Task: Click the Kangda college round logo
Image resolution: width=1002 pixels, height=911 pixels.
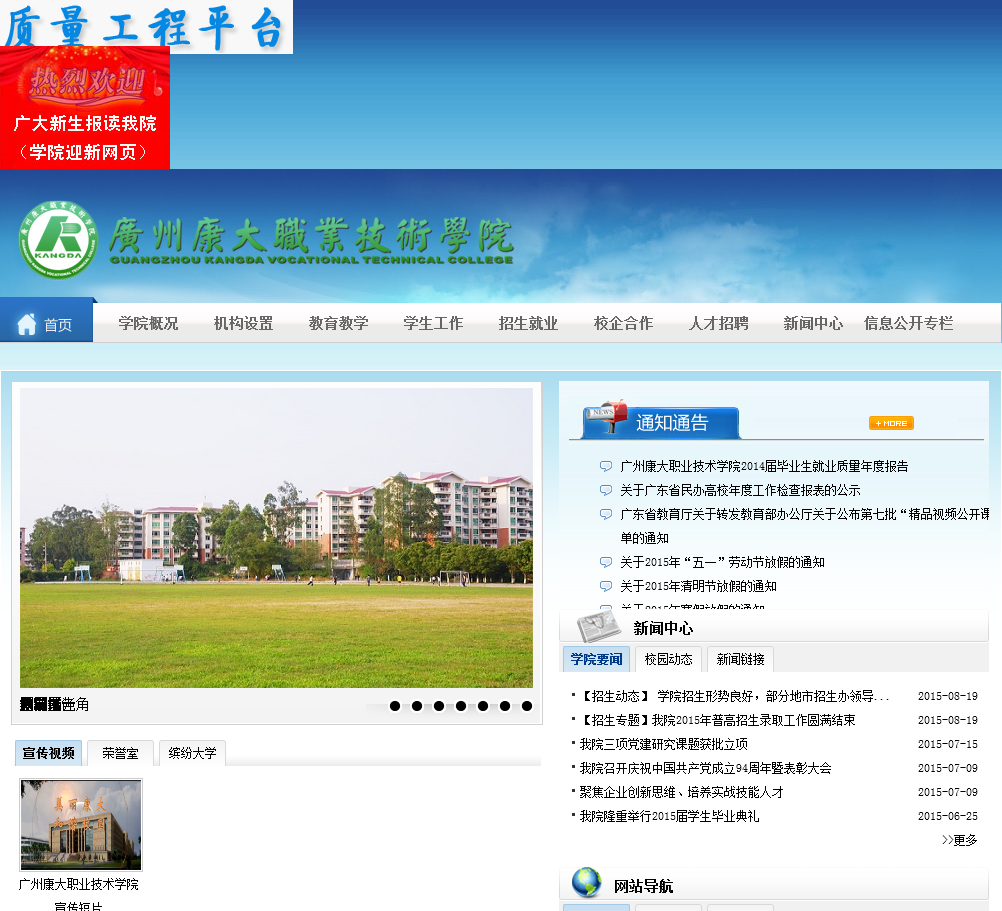Action: click(x=58, y=240)
